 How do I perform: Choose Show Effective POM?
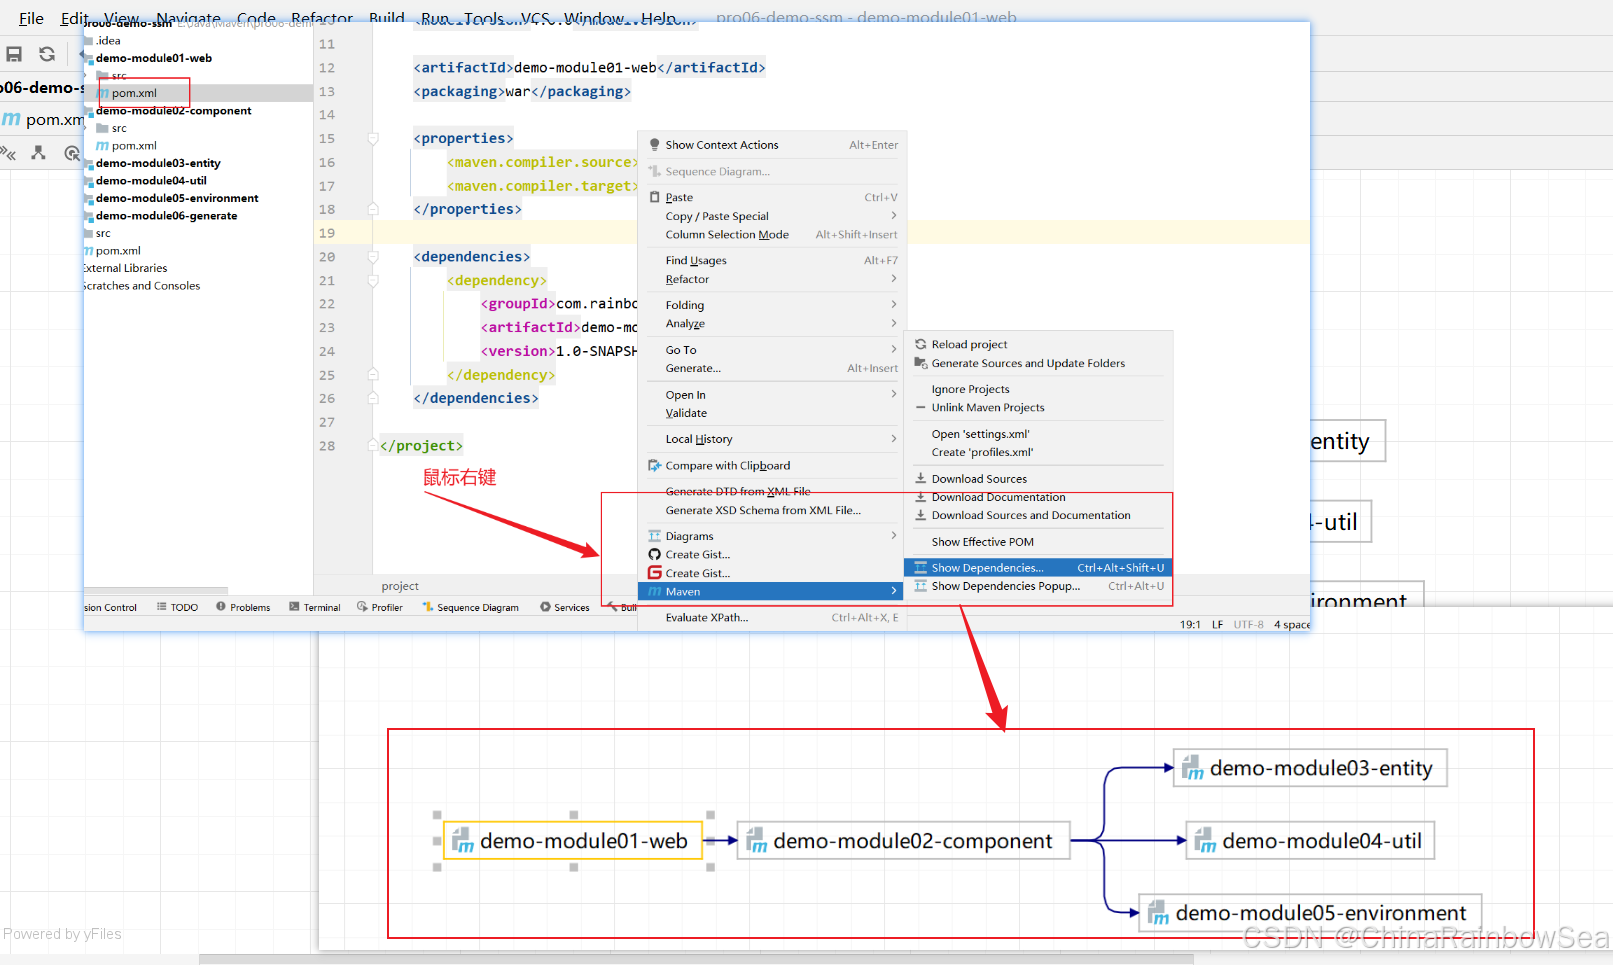tap(982, 542)
